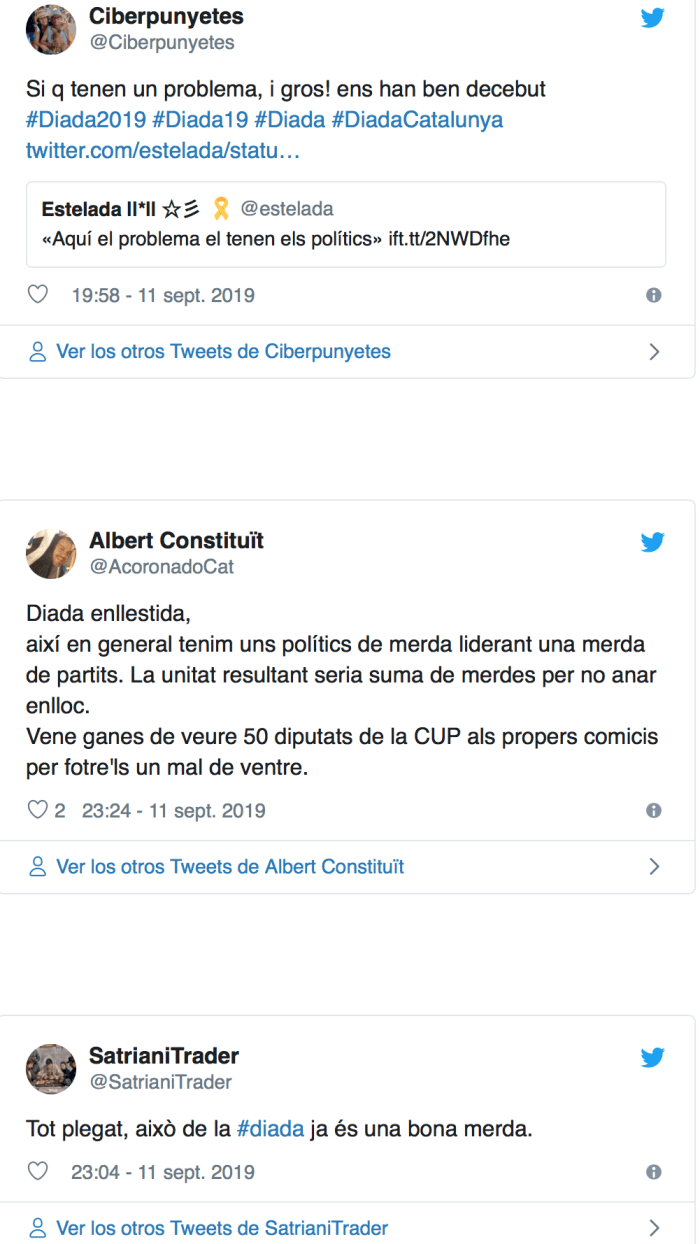Expand other tweets from Albert Constituït via chevron

655,866
